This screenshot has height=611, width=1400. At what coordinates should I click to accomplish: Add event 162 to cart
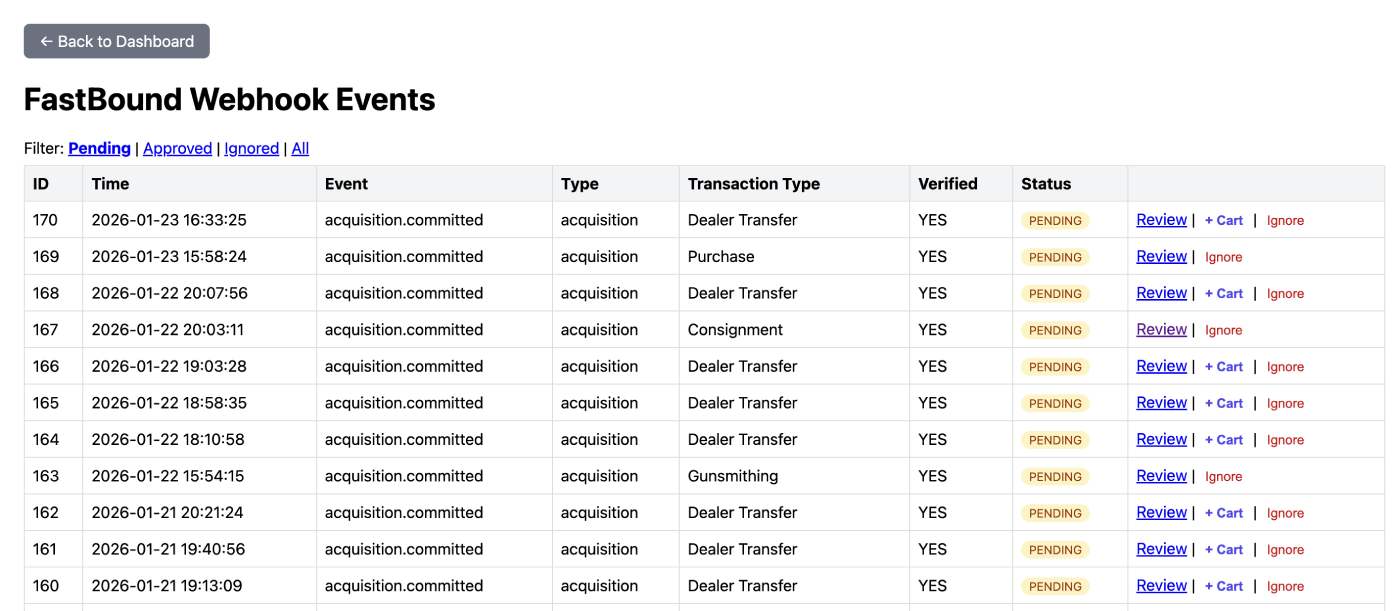point(1224,512)
